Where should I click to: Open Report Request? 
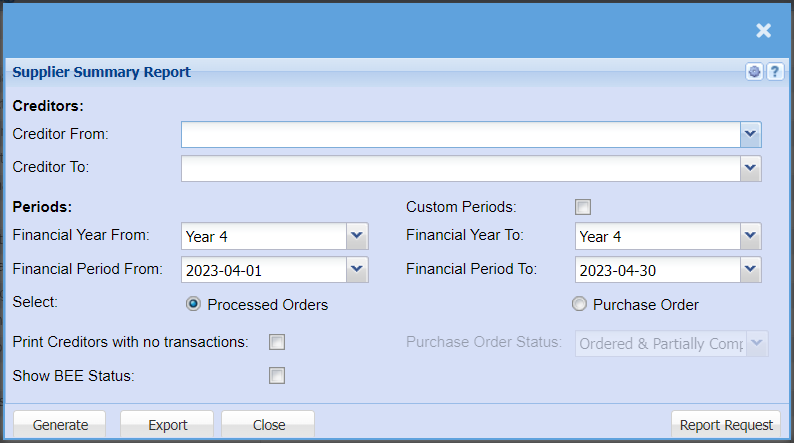click(x=726, y=425)
